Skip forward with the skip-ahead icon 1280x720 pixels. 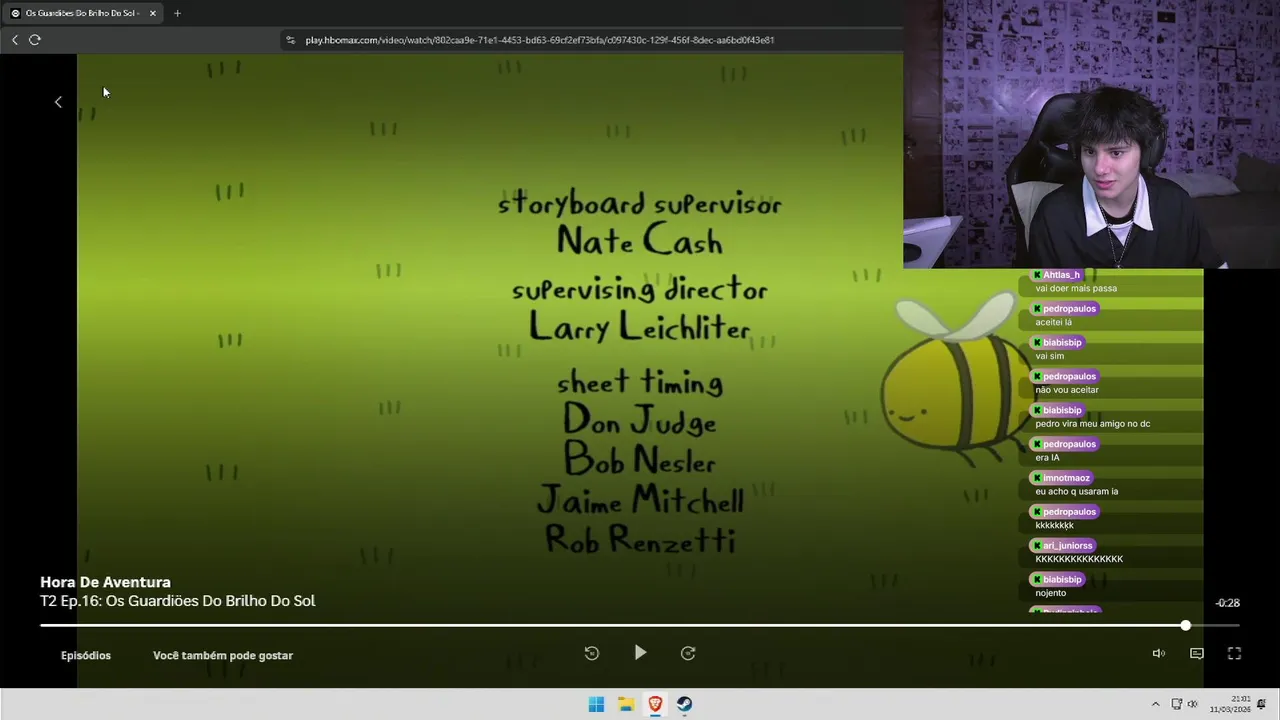coord(688,653)
